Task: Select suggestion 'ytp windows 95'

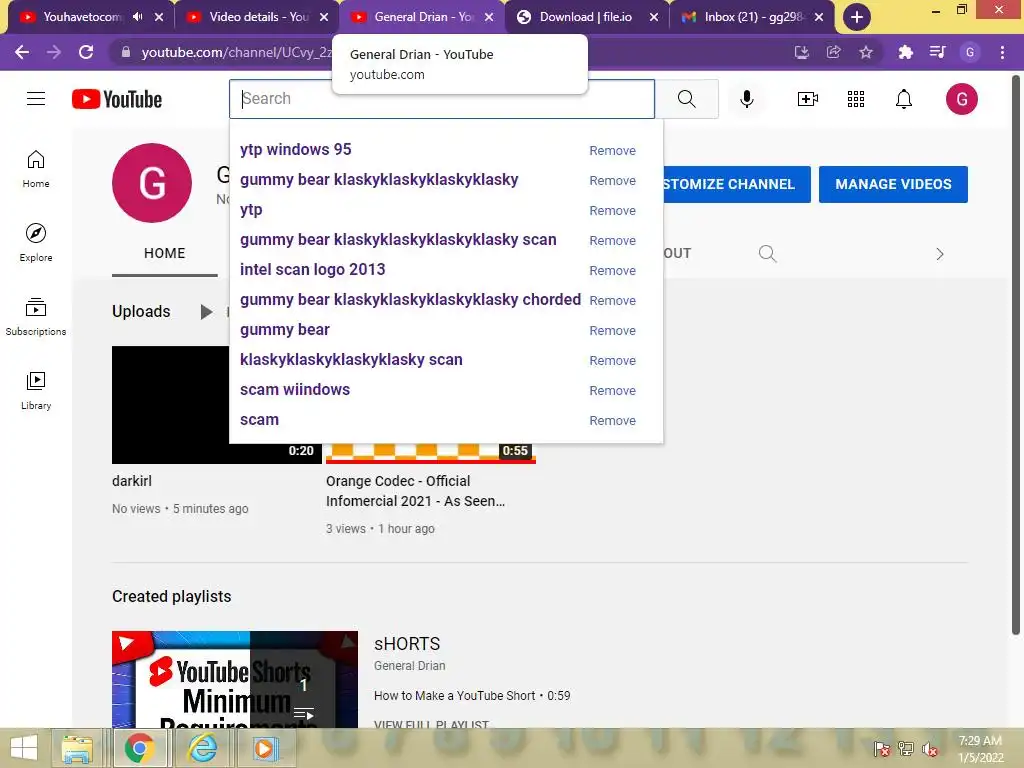Action: pyautogui.click(x=295, y=150)
